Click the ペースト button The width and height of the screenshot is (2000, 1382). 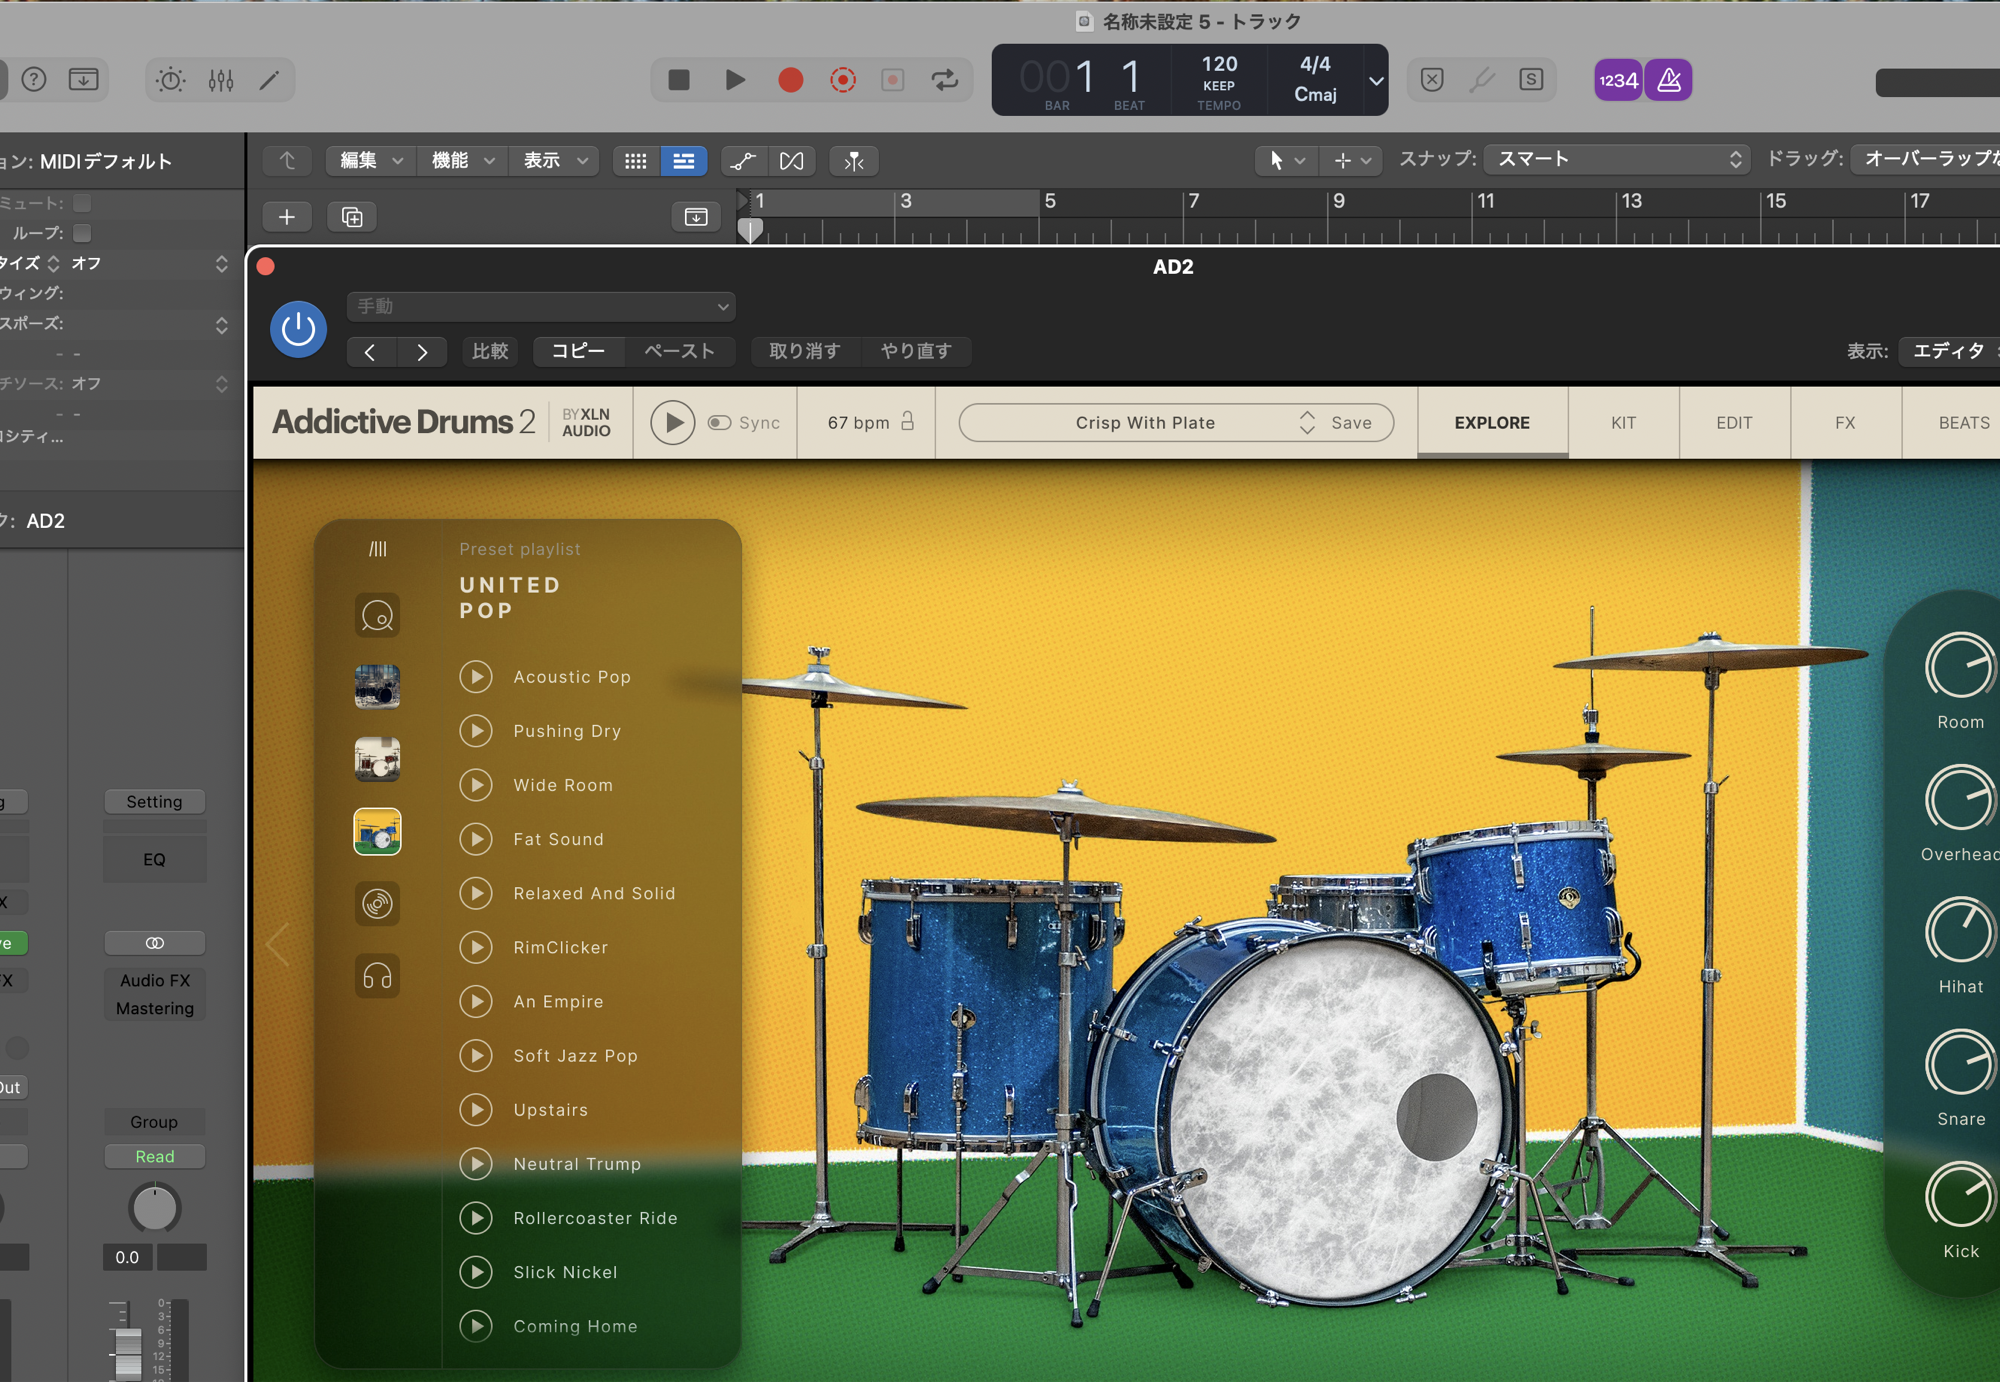coord(680,352)
